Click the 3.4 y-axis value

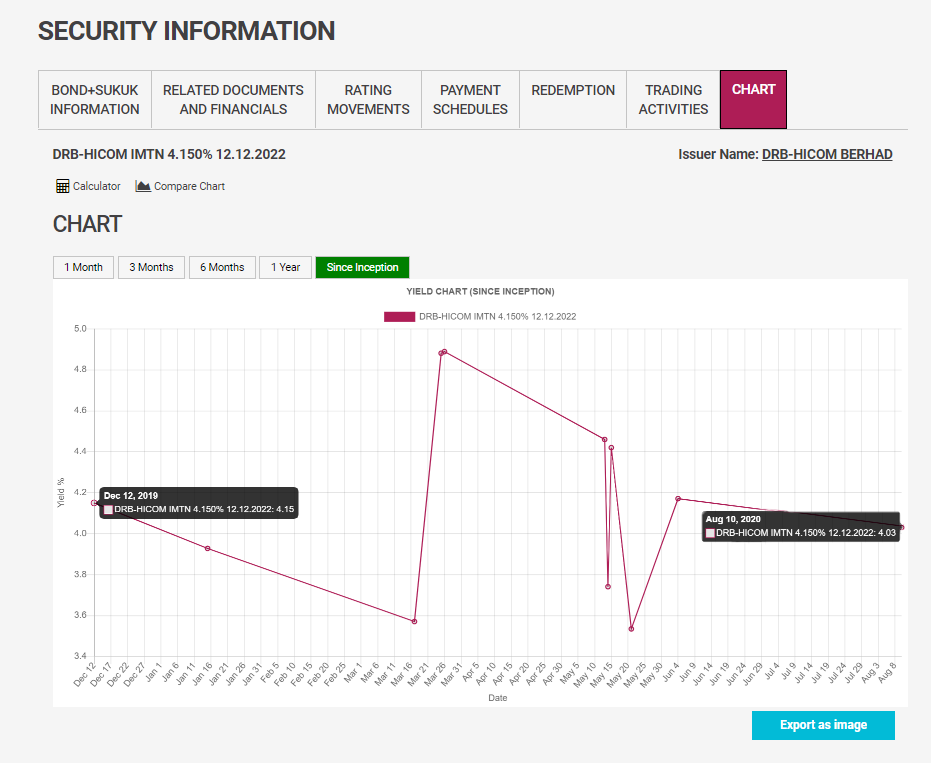(x=80, y=656)
